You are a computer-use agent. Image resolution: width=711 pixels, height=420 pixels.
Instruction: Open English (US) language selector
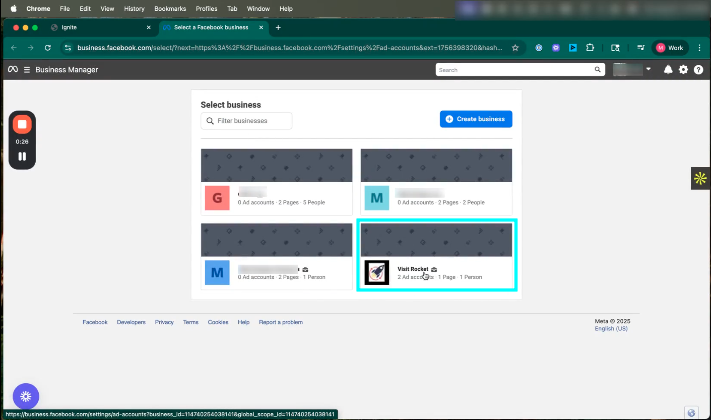[610, 328]
